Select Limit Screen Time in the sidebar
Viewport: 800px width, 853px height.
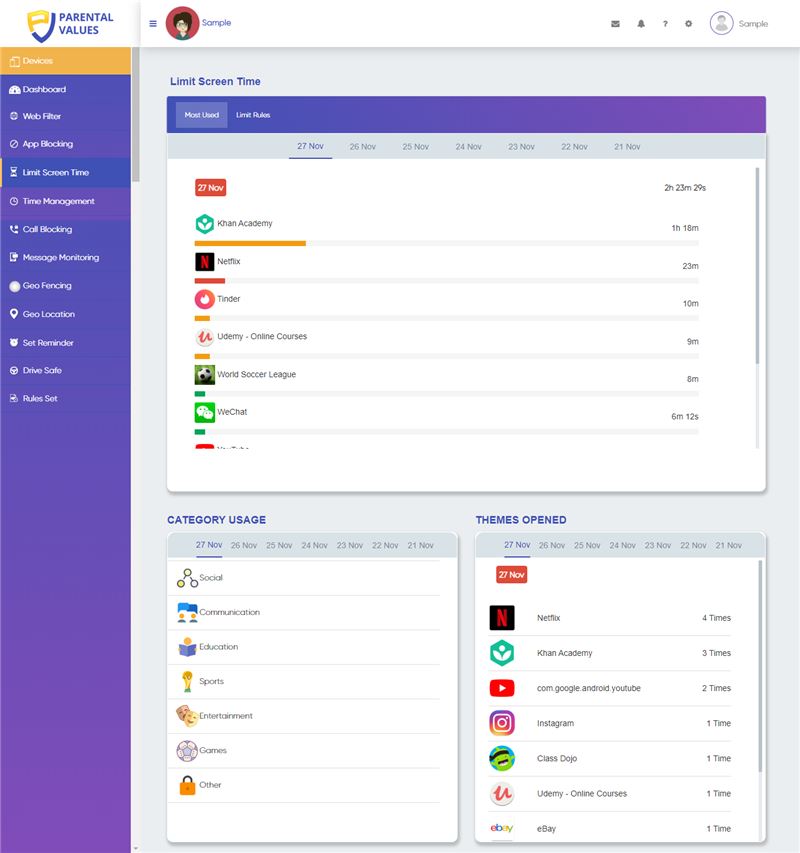click(x=65, y=172)
